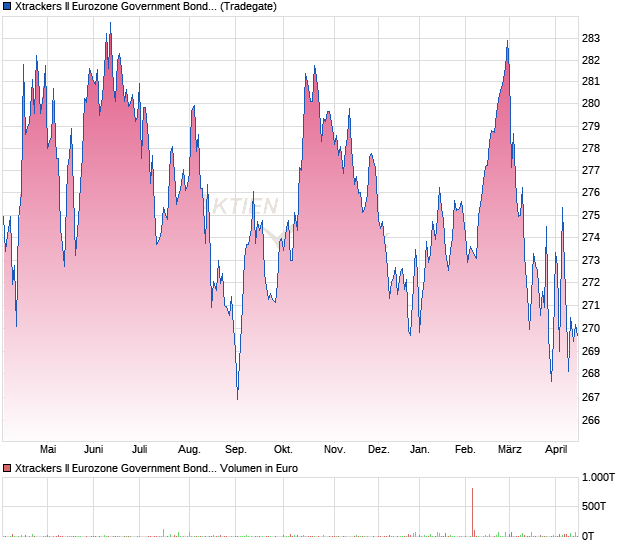Click the 'Sep.' month label
Viewport: 620px width, 546px height.
click(x=236, y=450)
